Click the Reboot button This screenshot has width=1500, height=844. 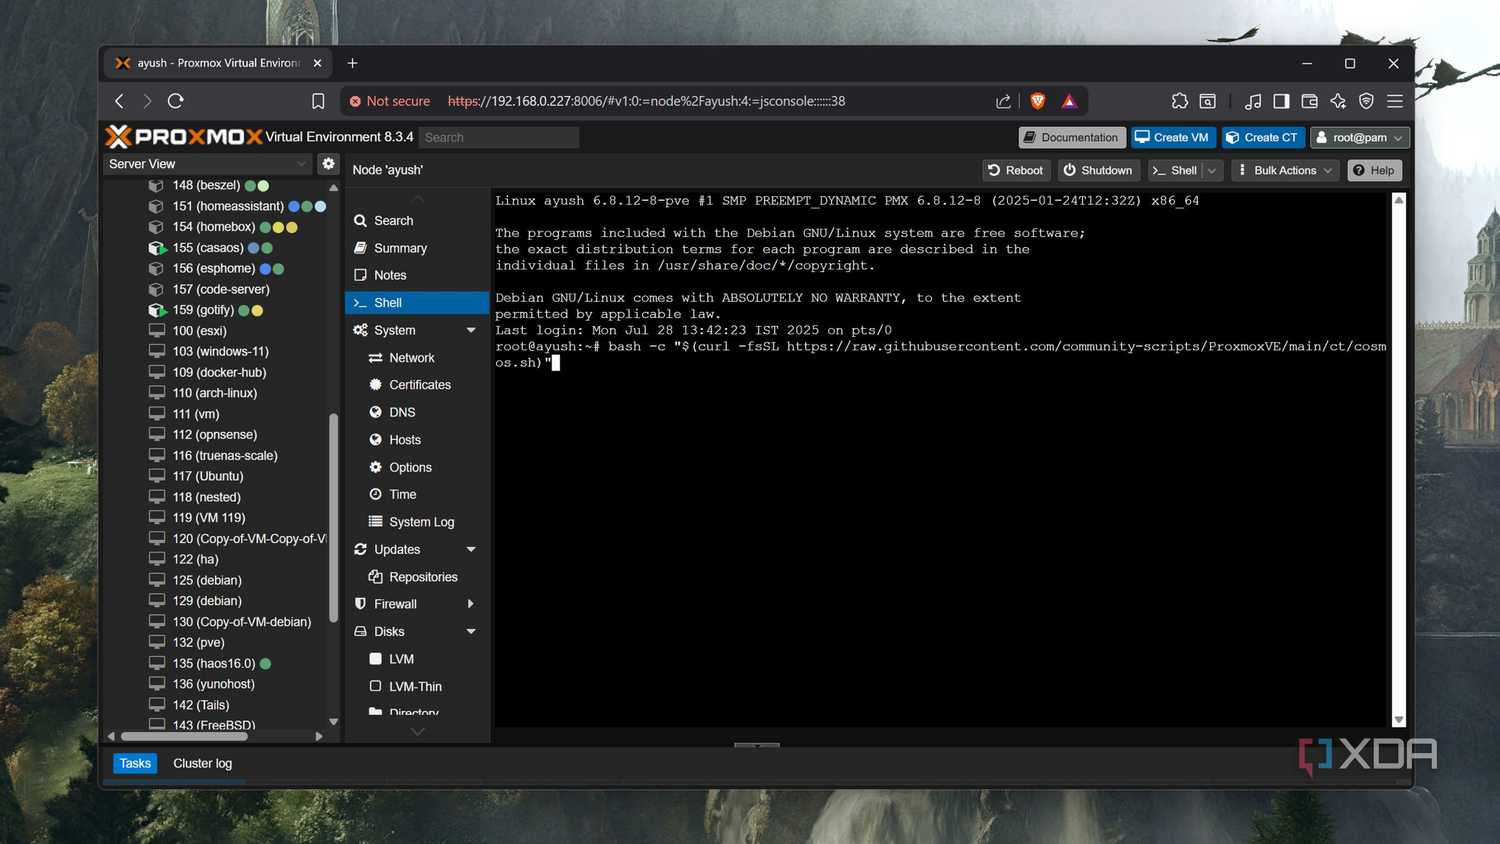coord(1016,170)
